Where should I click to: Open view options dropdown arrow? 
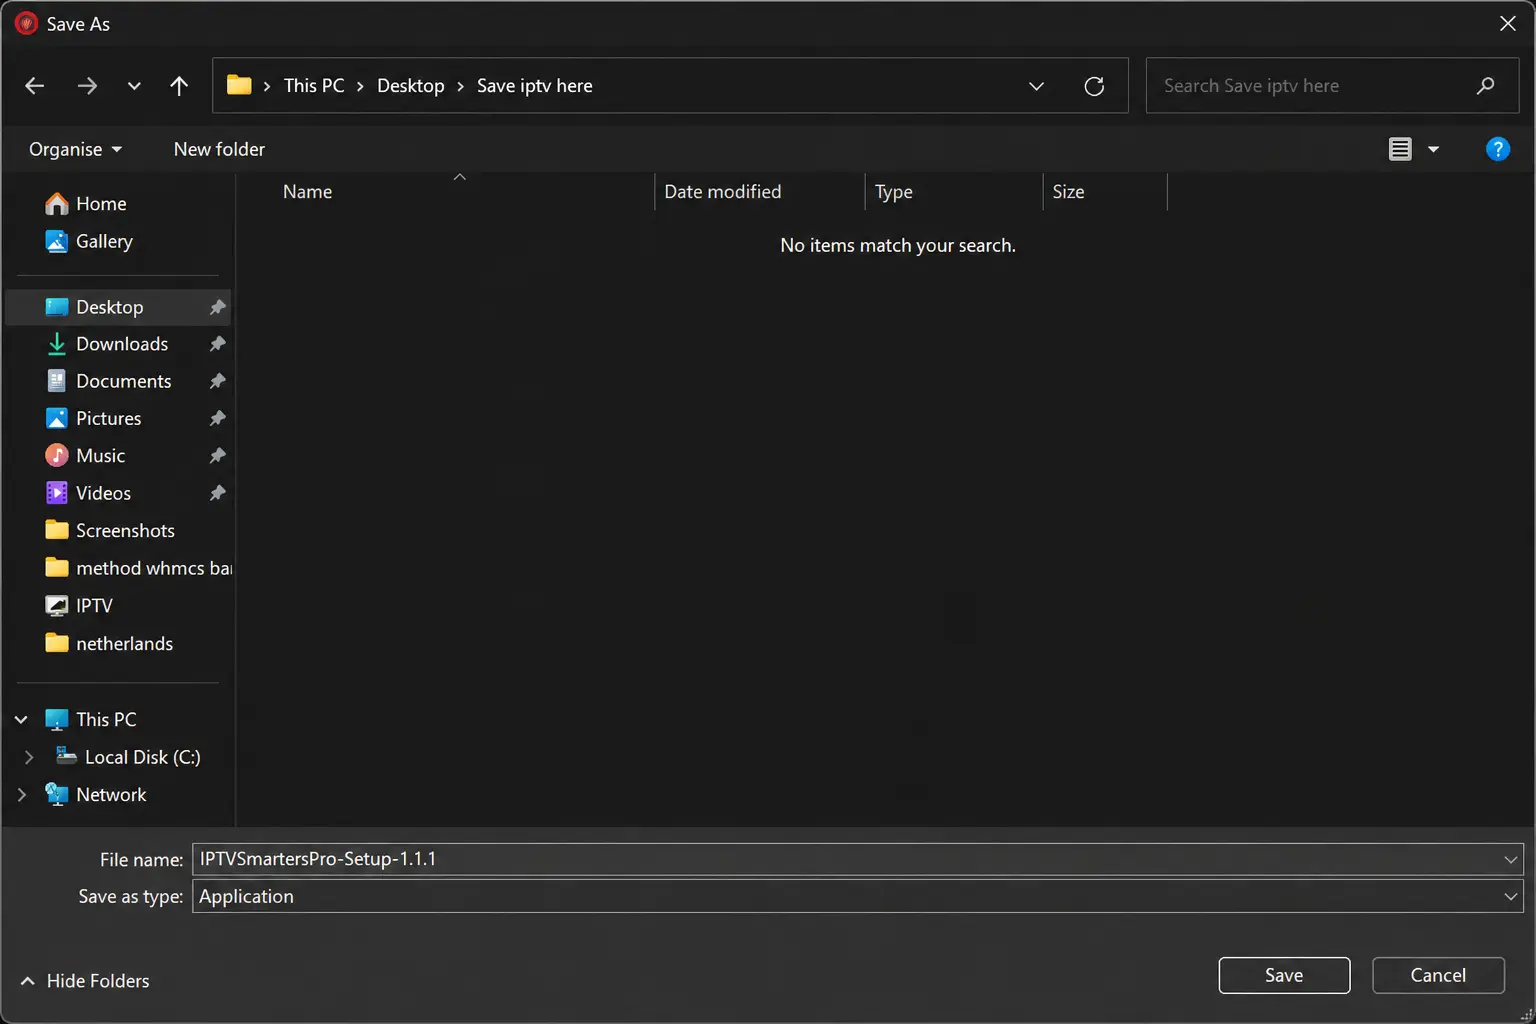(x=1433, y=149)
